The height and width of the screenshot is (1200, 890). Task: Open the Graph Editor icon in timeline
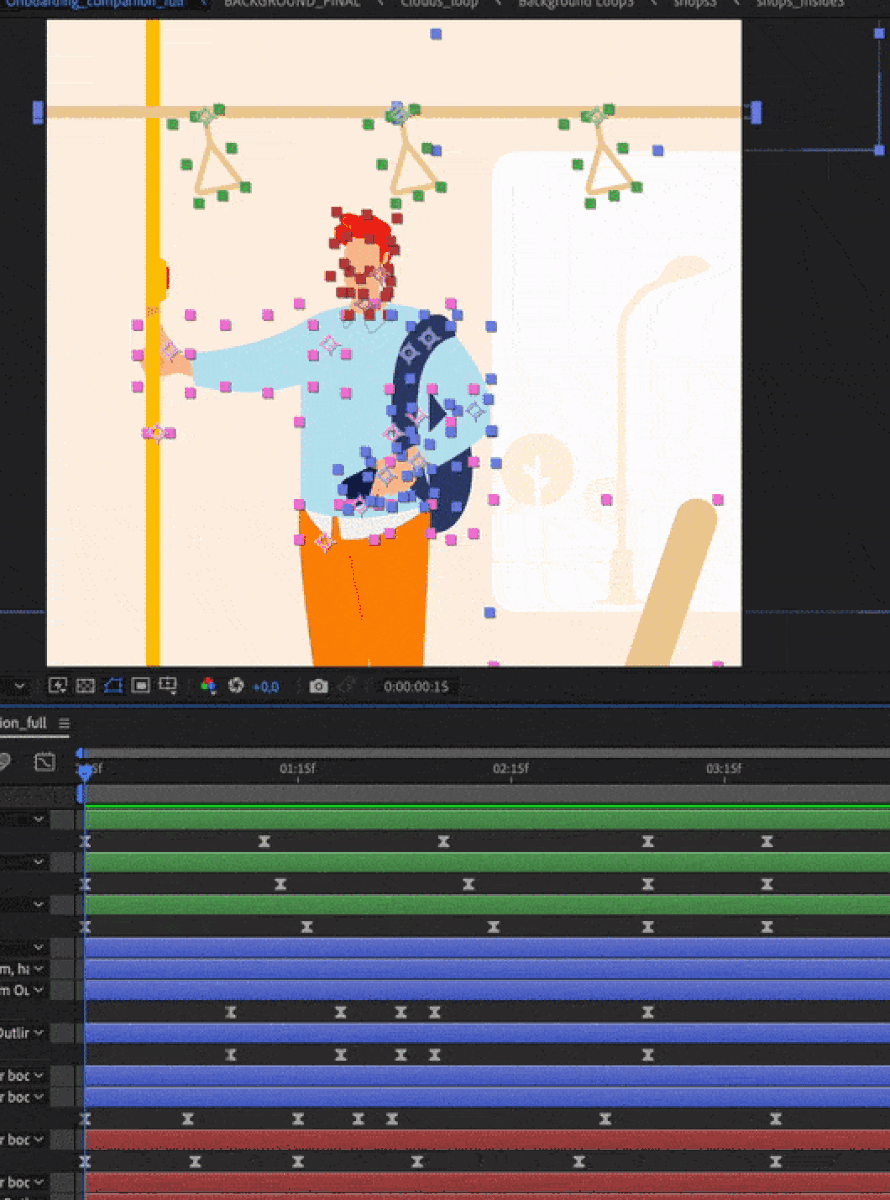[x=44, y=762]
